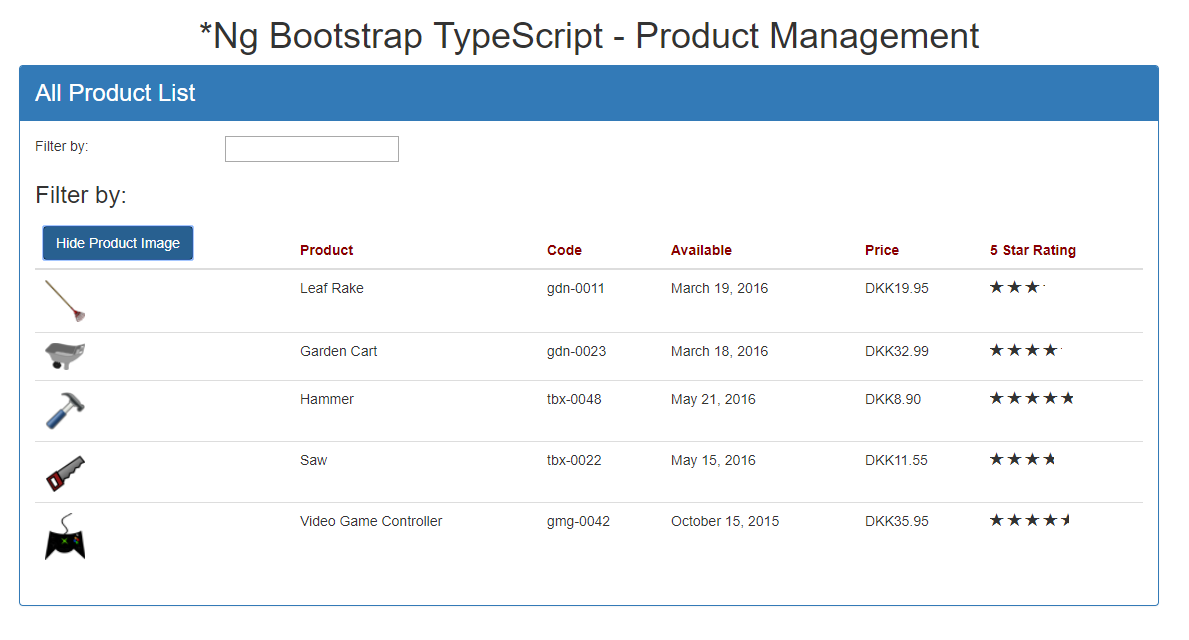Click the price DKK35.95

[896, 521]
